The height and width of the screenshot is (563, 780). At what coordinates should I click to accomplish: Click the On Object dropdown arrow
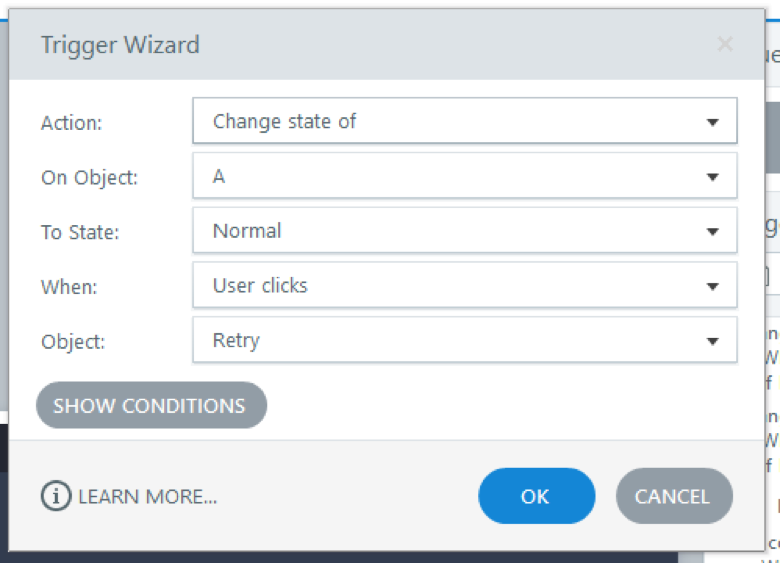[x=712, y=177]
